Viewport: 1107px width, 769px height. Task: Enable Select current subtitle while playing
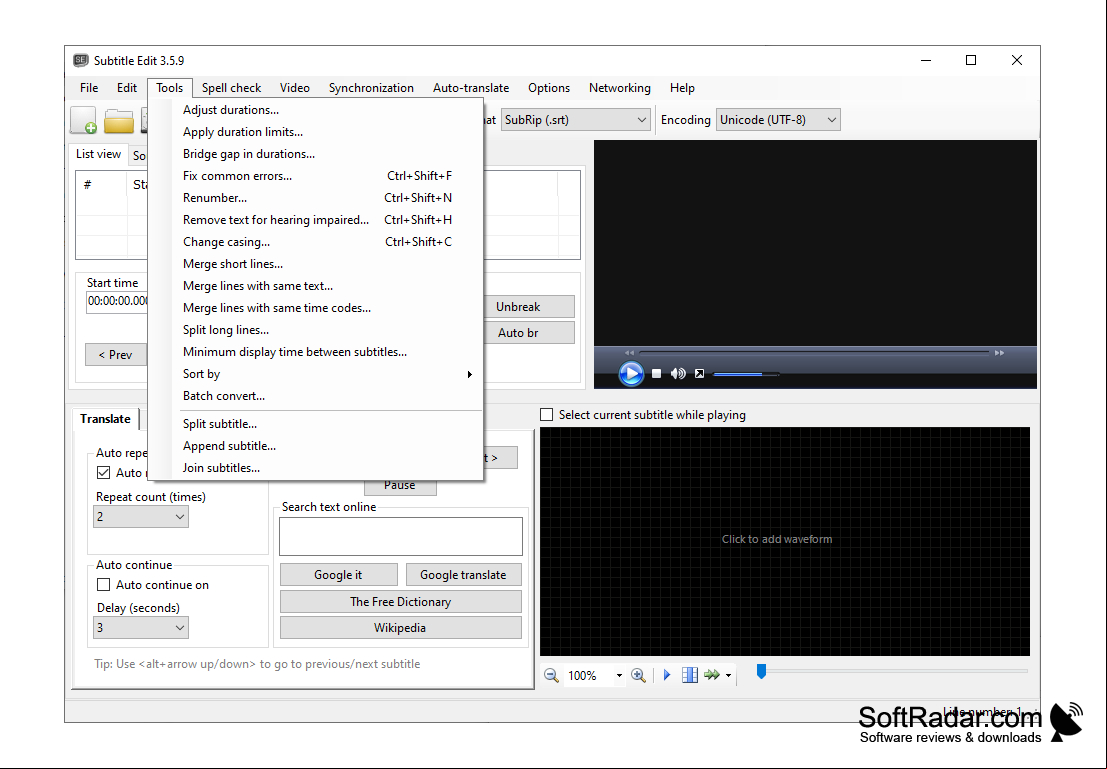pos(546,415)
